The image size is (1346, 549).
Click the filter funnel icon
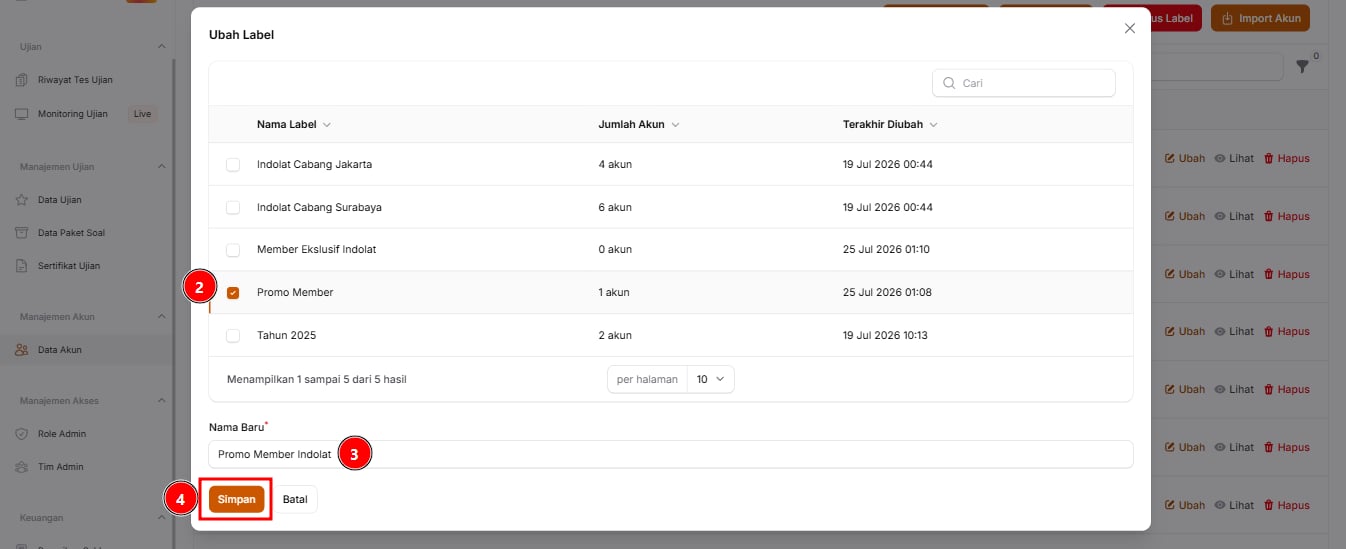pyautogui.click(x=1302, y=66)
